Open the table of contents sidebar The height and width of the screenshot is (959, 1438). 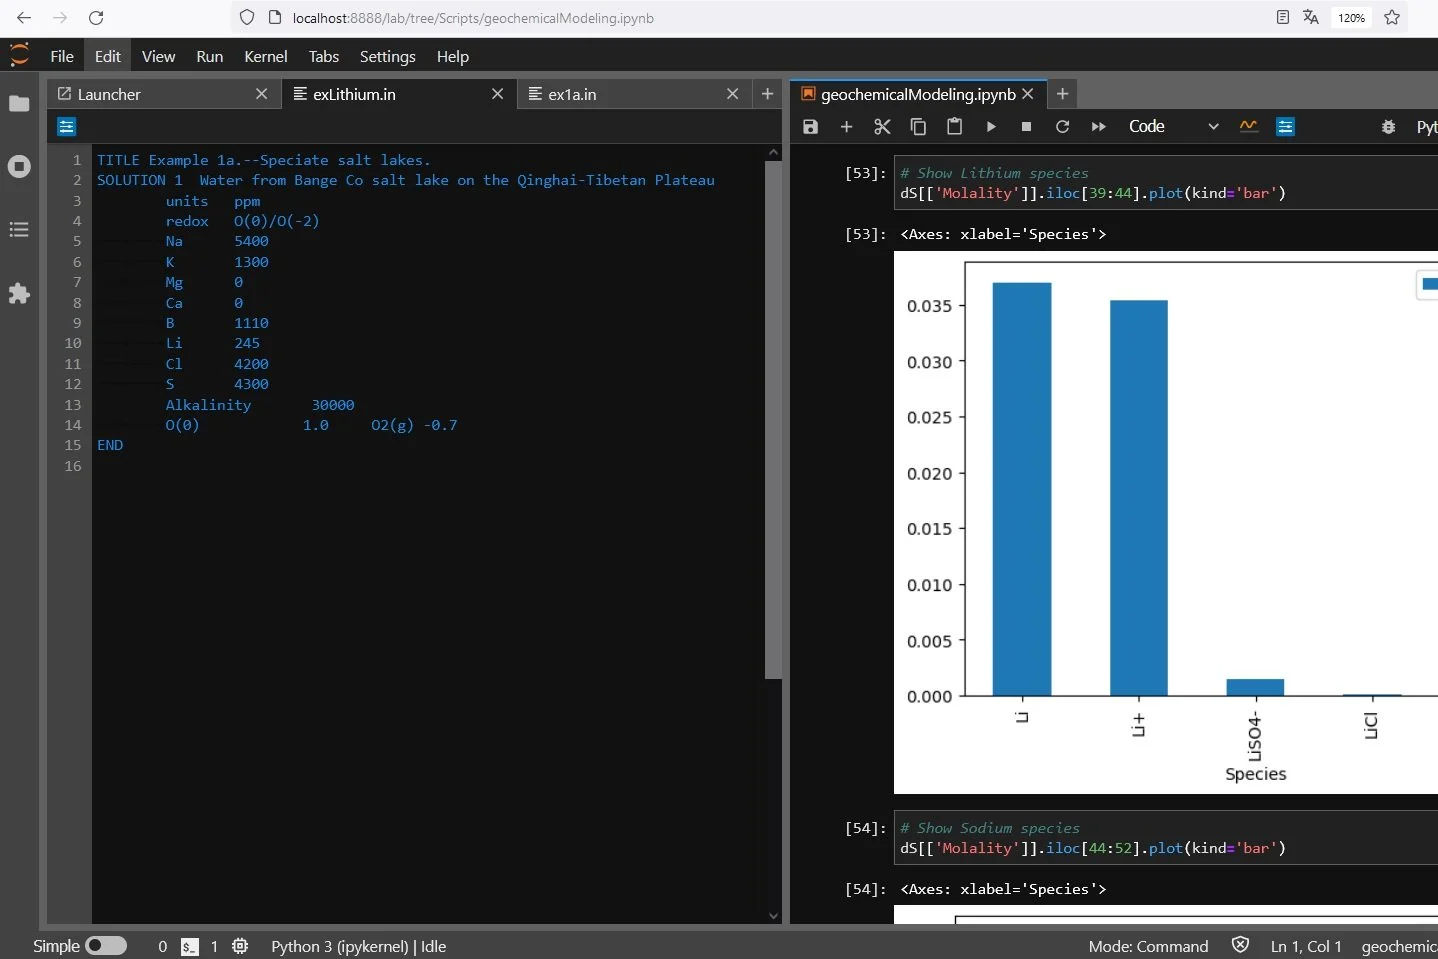[19, 230]
